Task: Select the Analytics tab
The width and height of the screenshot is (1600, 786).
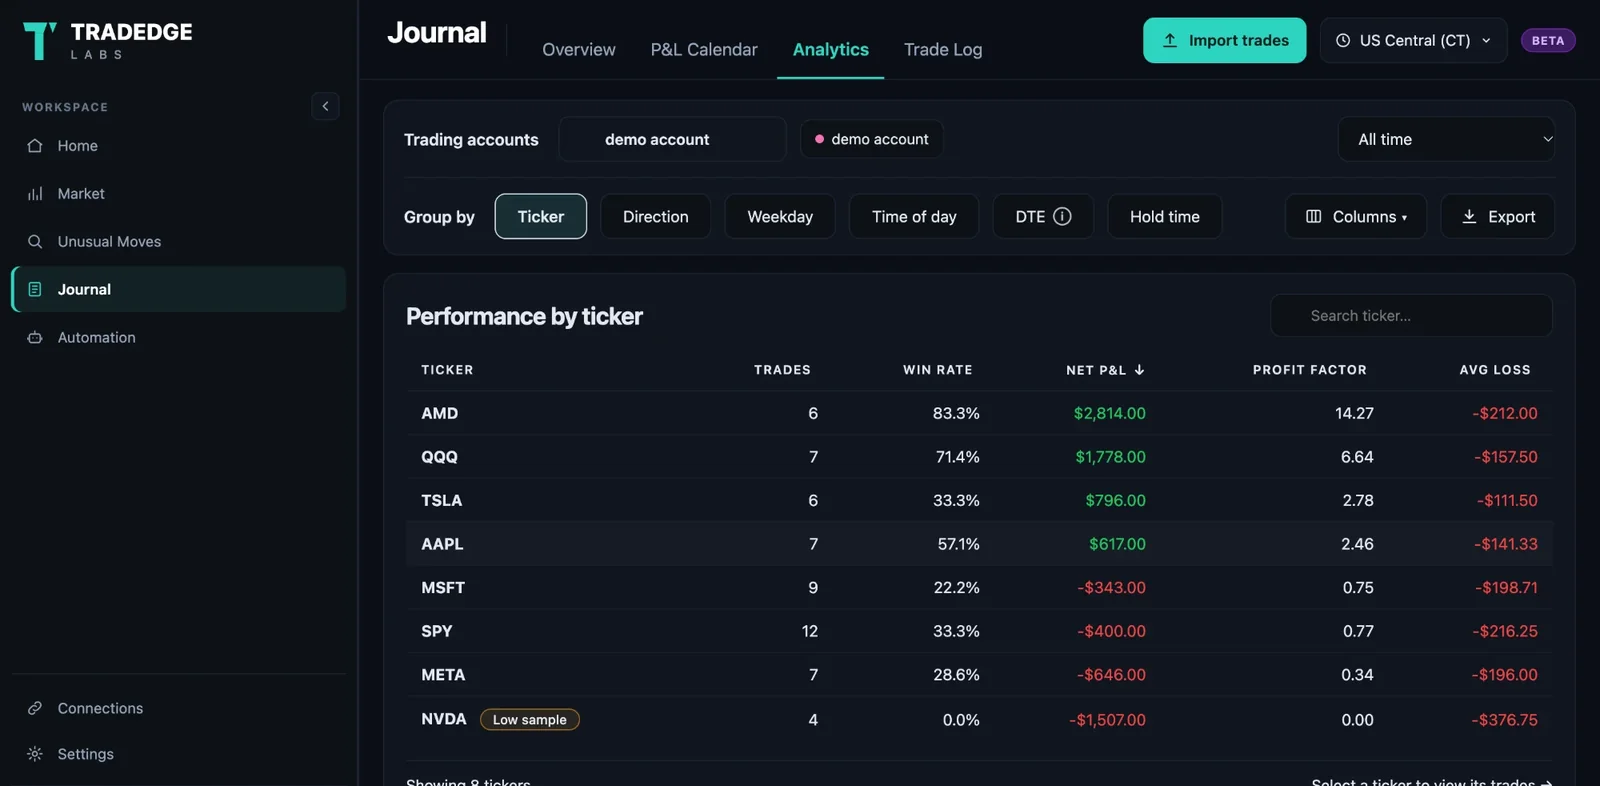Action: 831,49
